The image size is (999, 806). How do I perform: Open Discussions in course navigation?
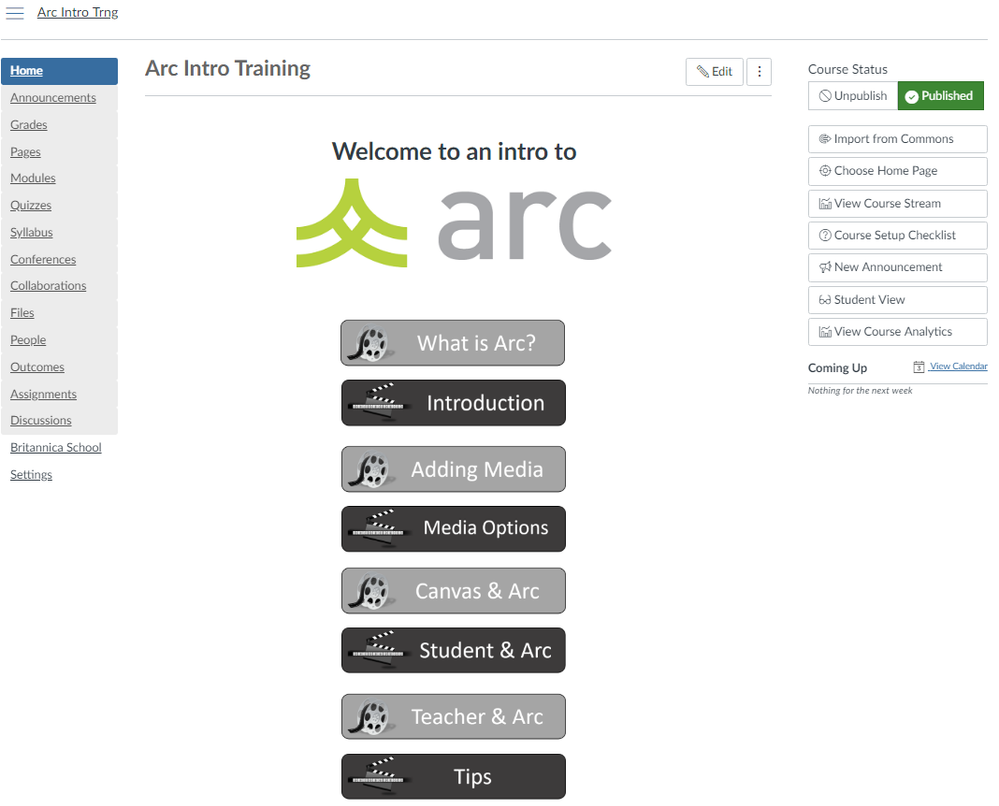(x=41, y=421)
